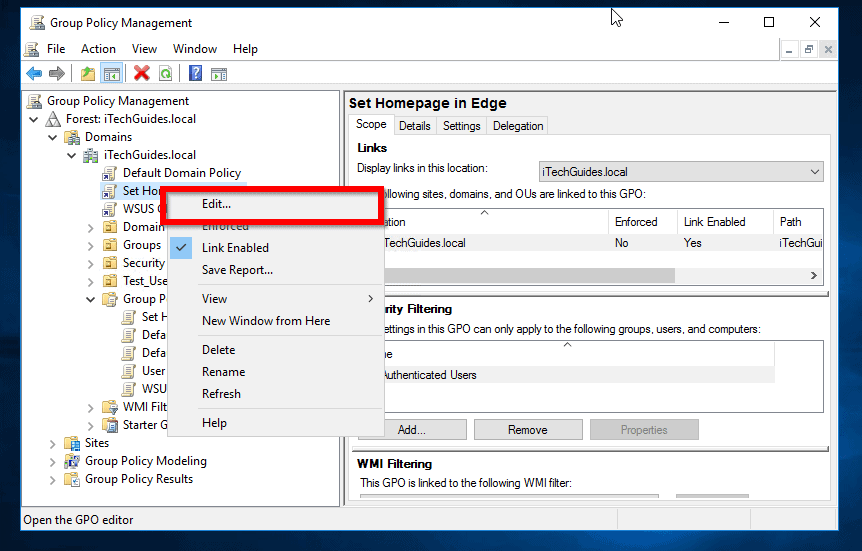Open the Window menu
Screen dimensions: 862x551
pos(195,49)
